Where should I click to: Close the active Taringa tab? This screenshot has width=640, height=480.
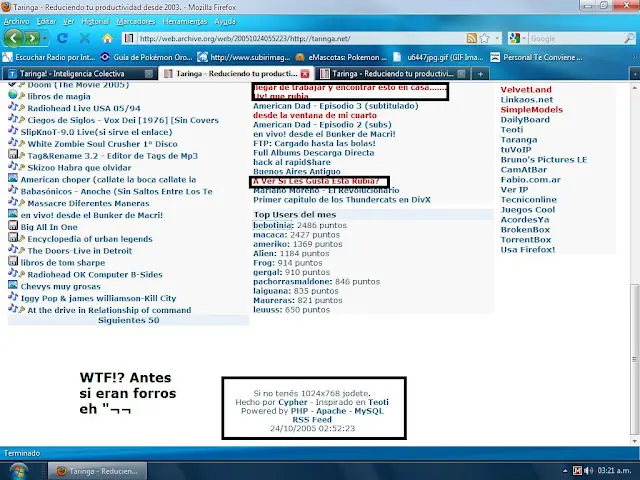(304, 74)
